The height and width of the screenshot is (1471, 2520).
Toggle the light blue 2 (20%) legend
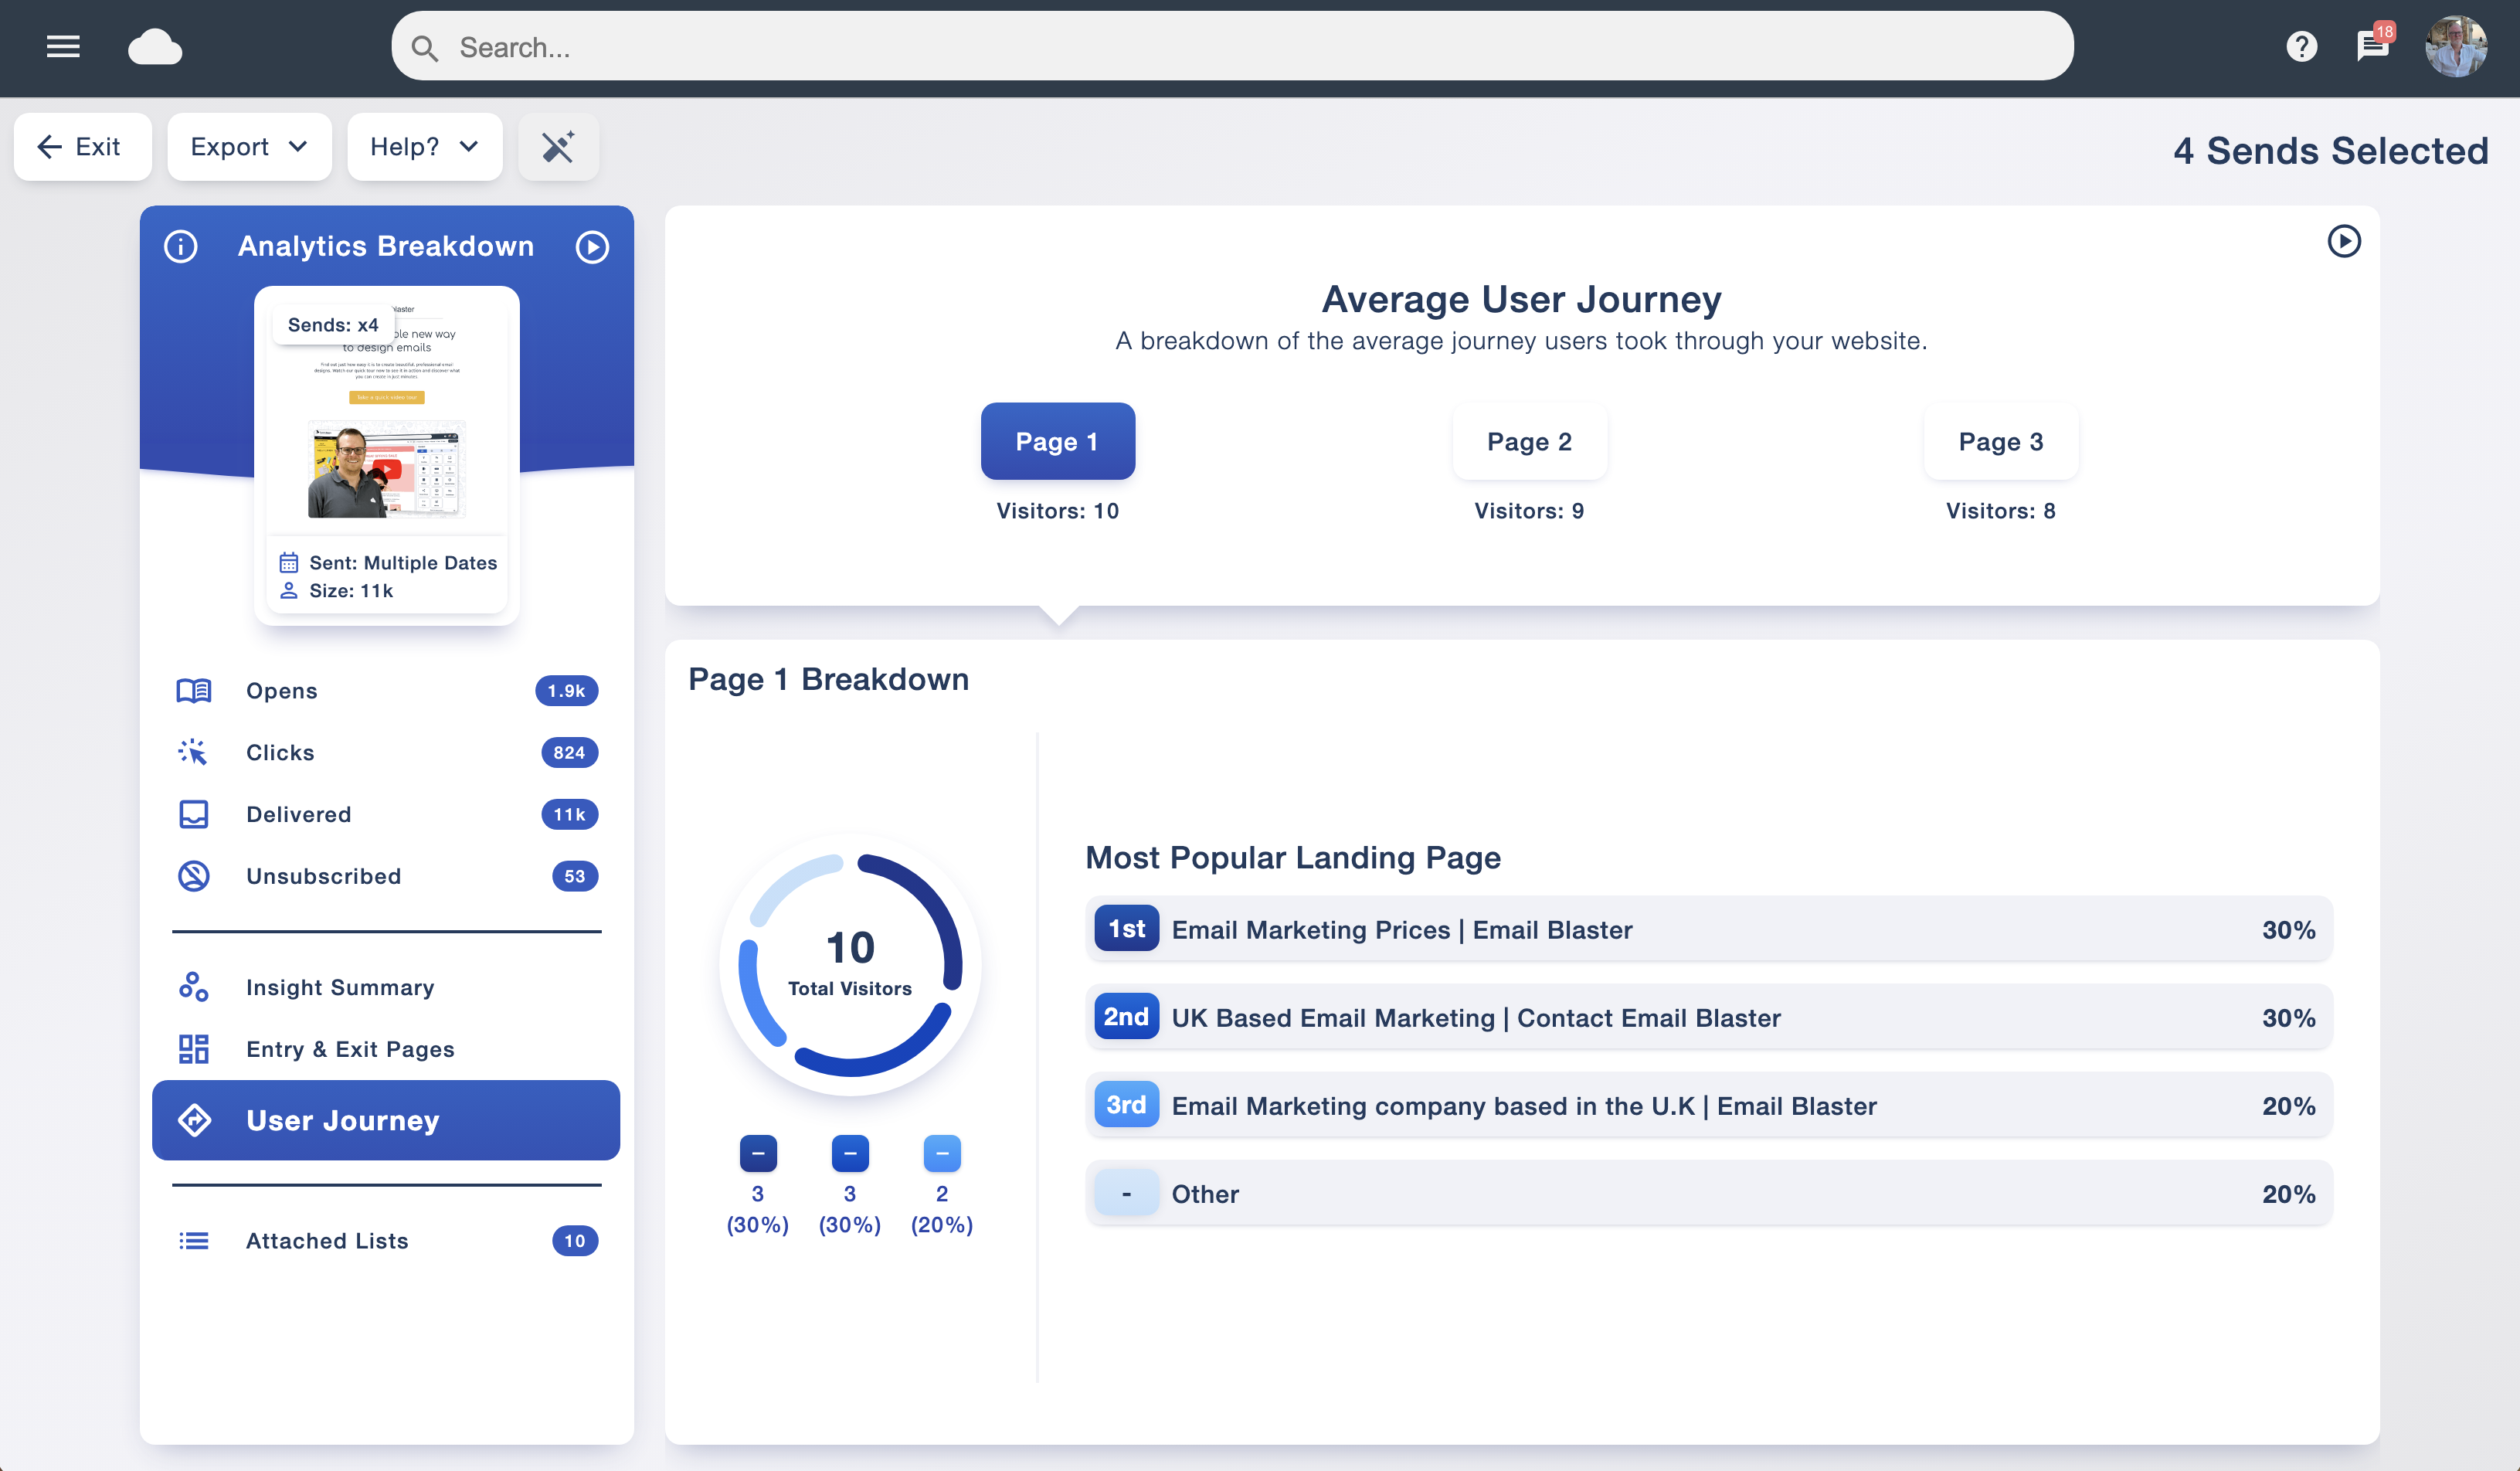pyautogui.click(x=942, y=1154)
